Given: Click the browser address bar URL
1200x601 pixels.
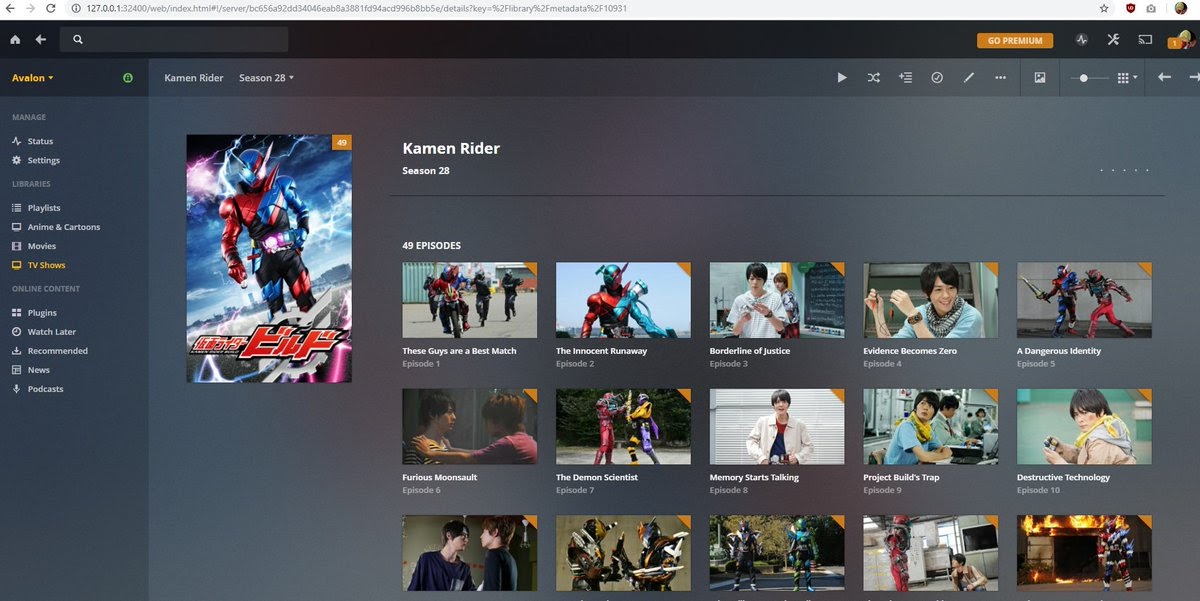Looking at the screenshot, I should [x=356, y=8].
